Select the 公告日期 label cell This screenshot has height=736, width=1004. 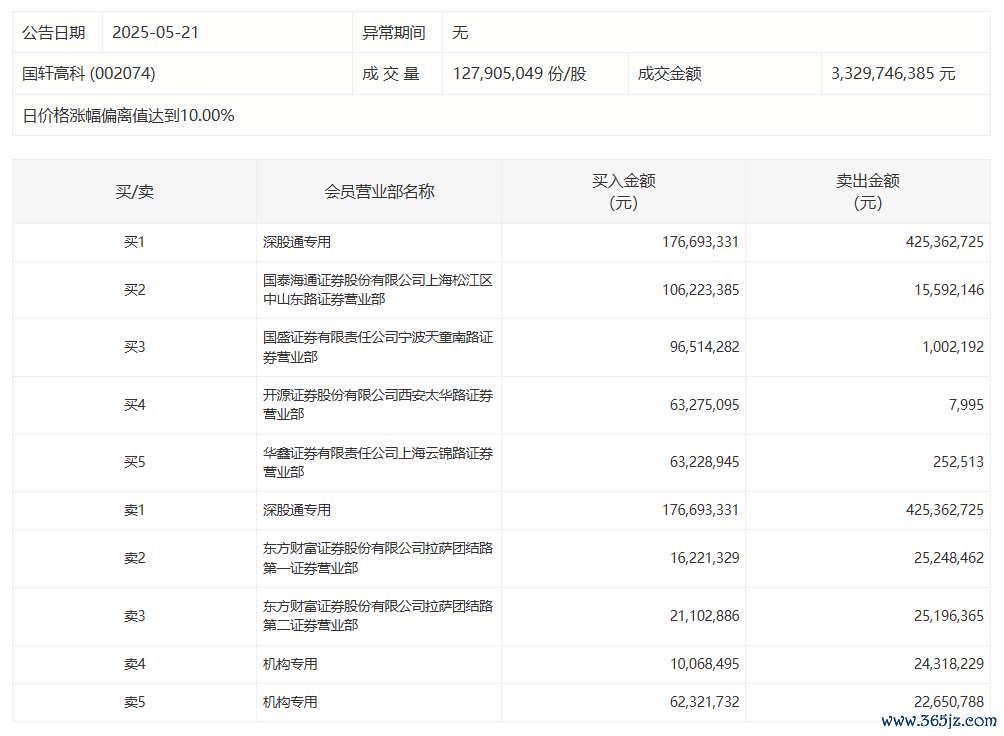coord(54,33)
